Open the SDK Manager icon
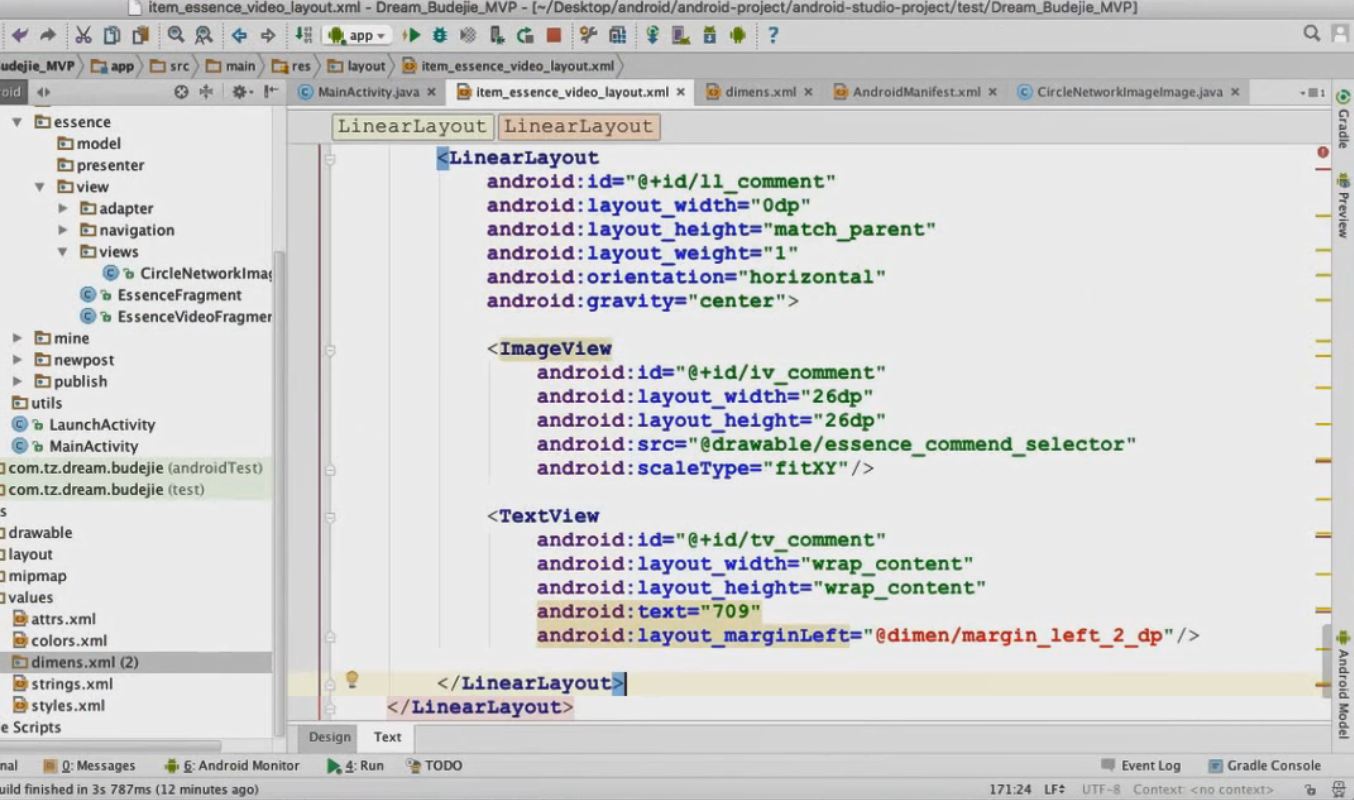The height and width of the screenshot is (800, 1354). point(710,36)
